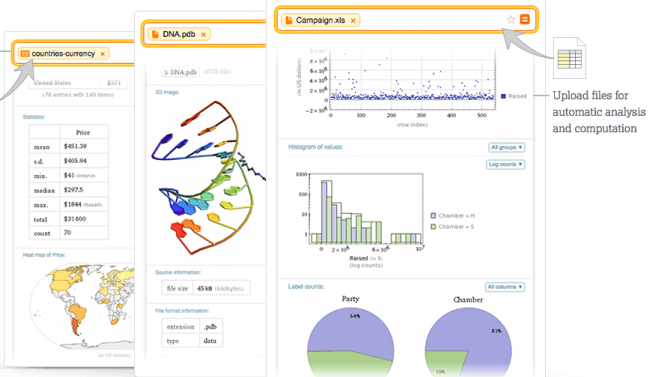This screenshot has height=377, width=659.
Task: Click the favorite star icon in Campaign input
Action: click(511, 19)
